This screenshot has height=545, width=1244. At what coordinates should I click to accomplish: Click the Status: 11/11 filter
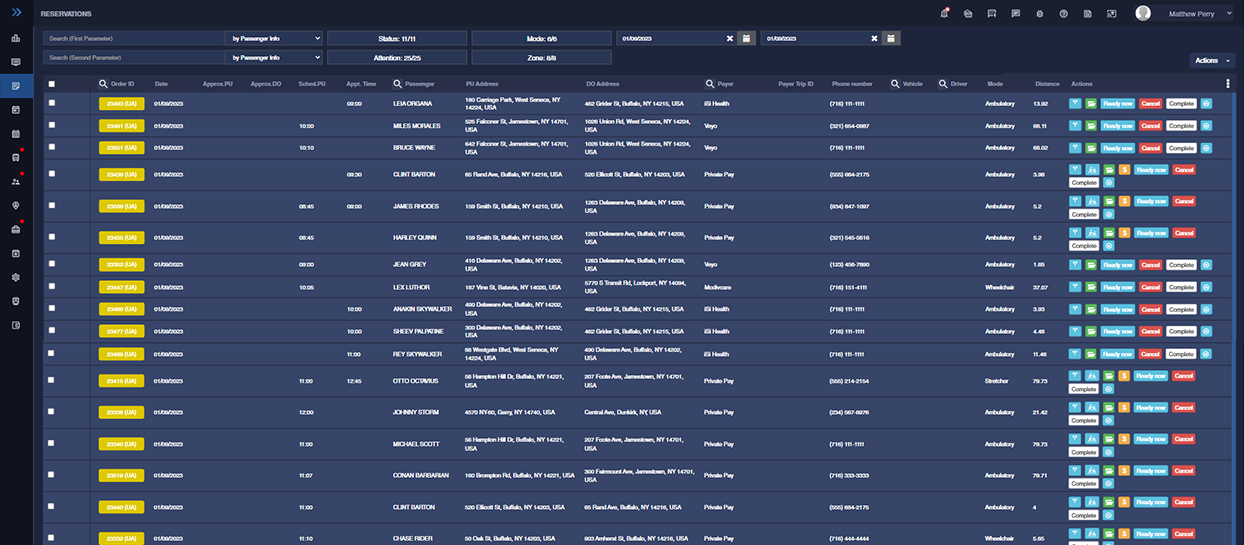[397, 38]
